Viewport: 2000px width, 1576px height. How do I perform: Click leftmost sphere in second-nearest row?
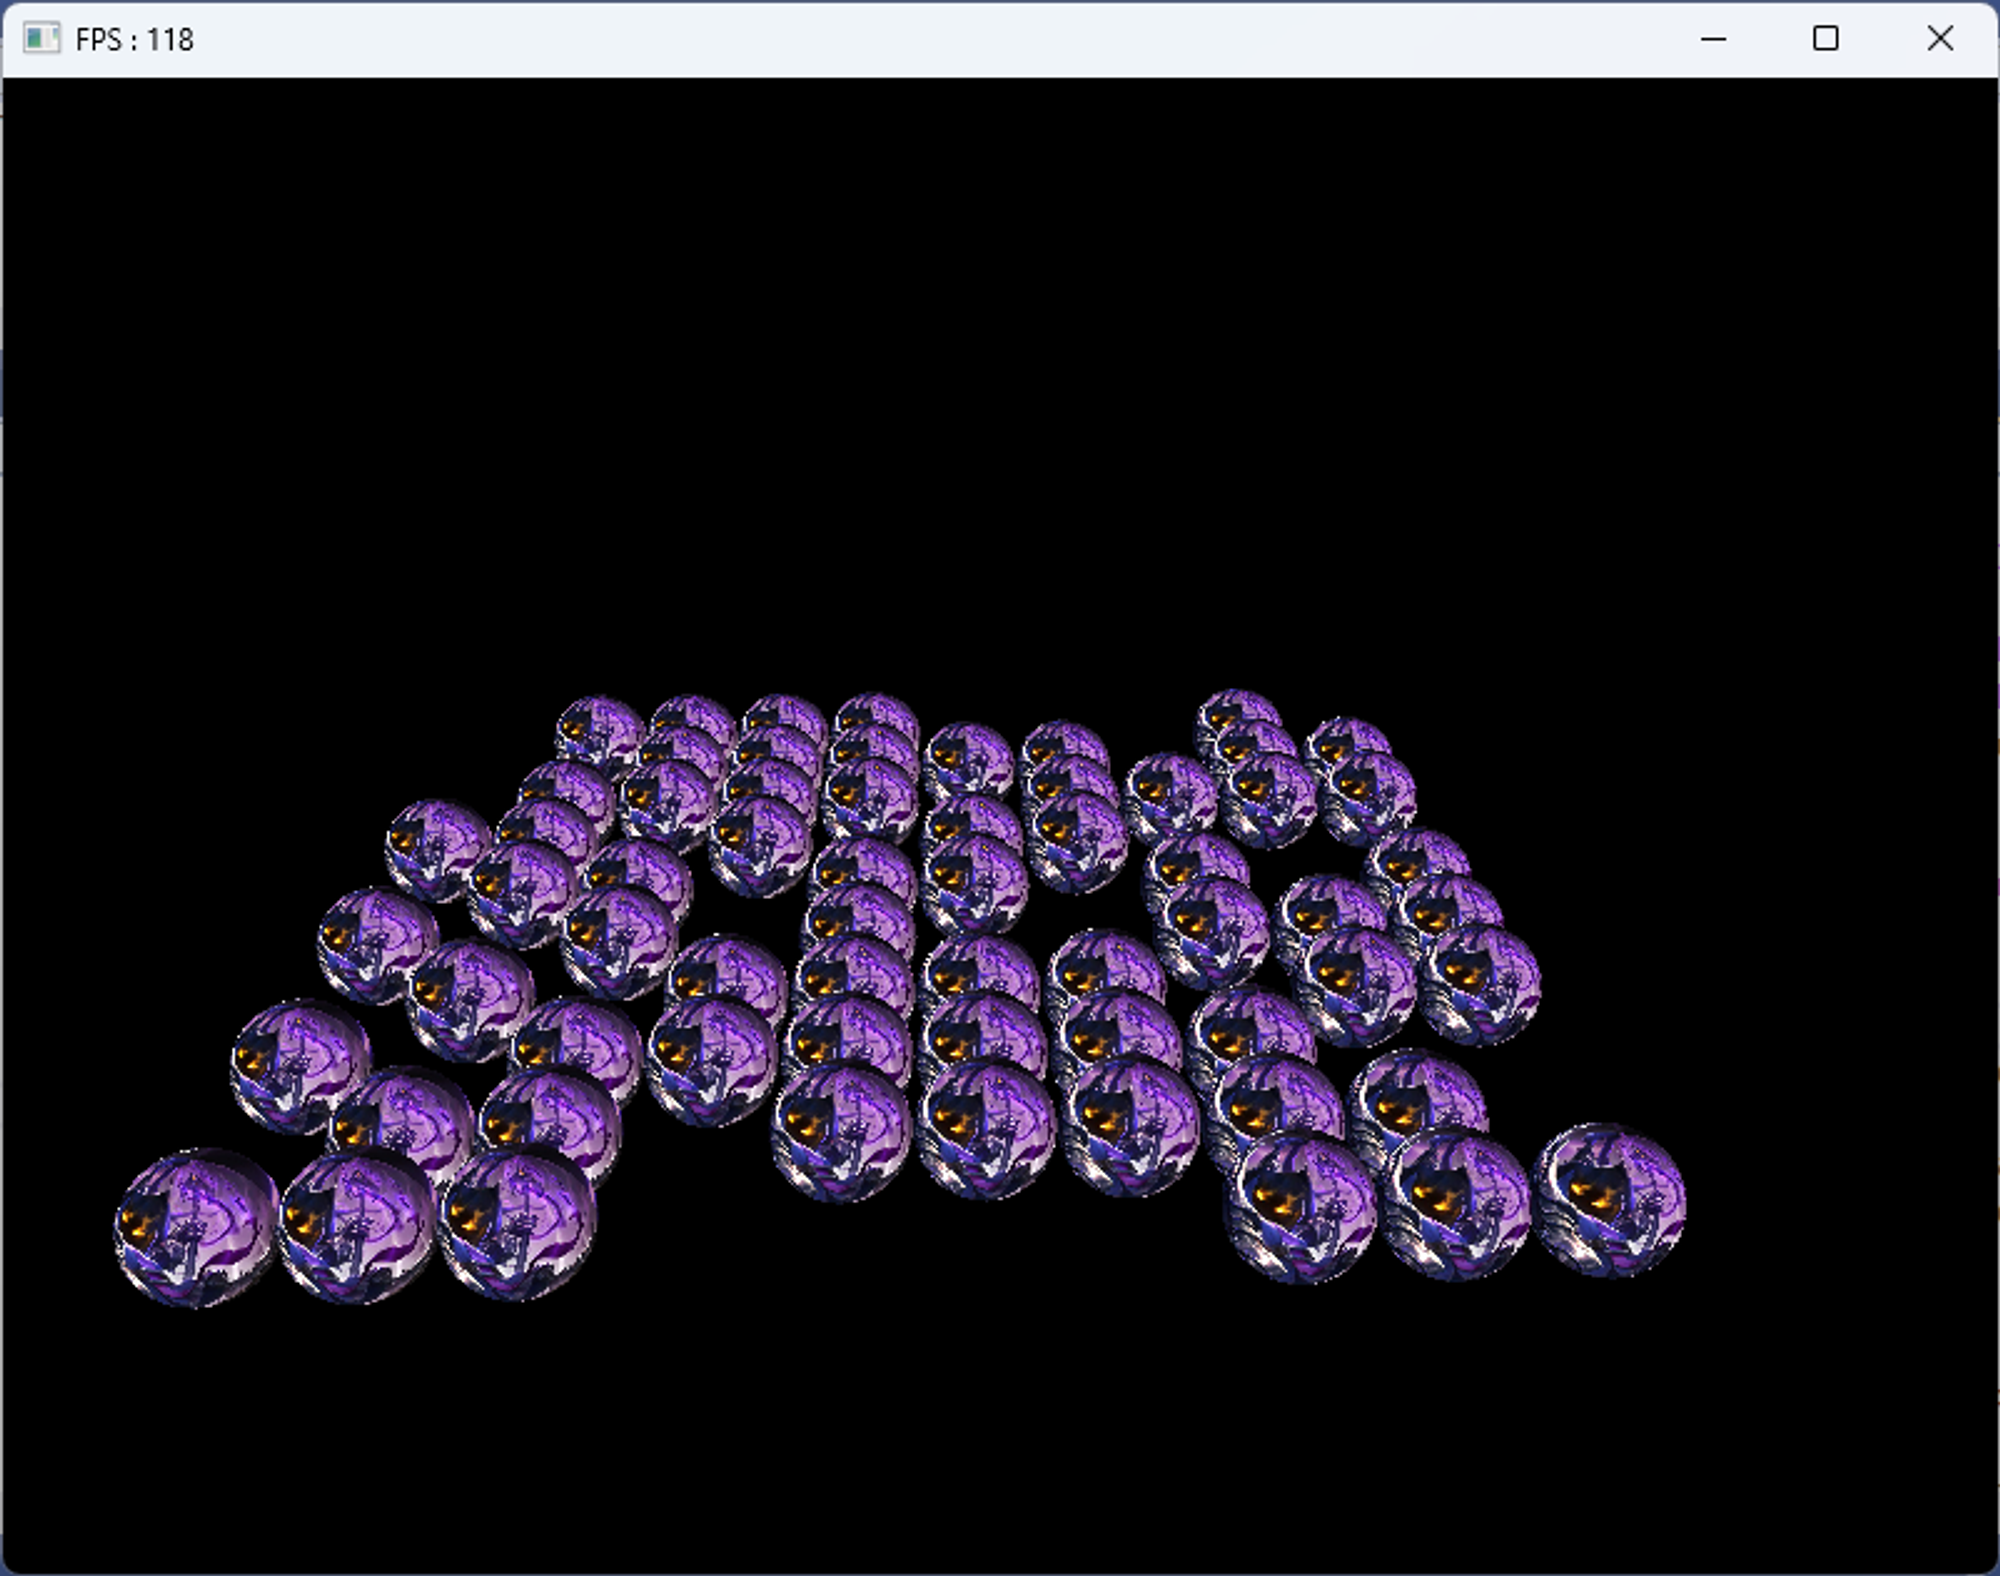pos(300,1066)
